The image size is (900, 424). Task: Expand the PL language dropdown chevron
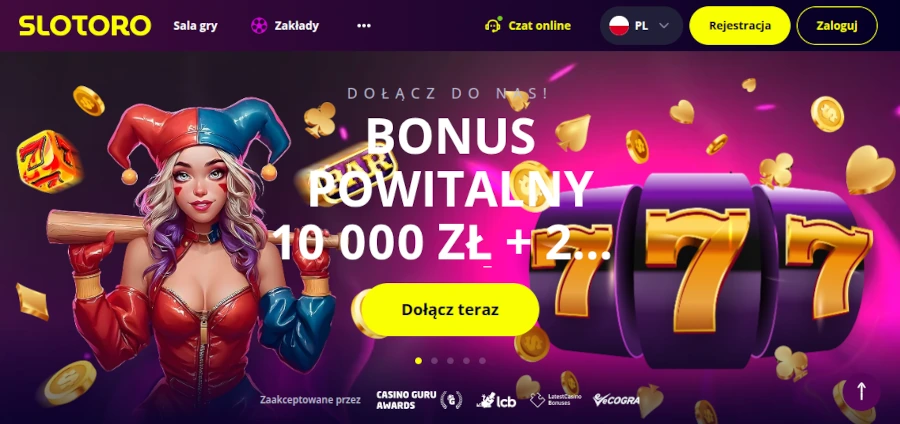(664, 26)
